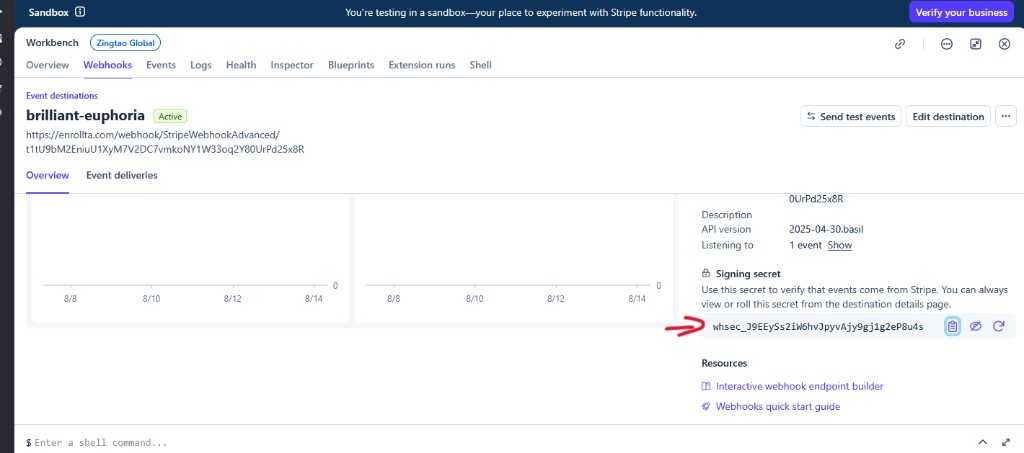Open Webhooks quick start guide link
The image size is (1024, 453).
(778, 407)
